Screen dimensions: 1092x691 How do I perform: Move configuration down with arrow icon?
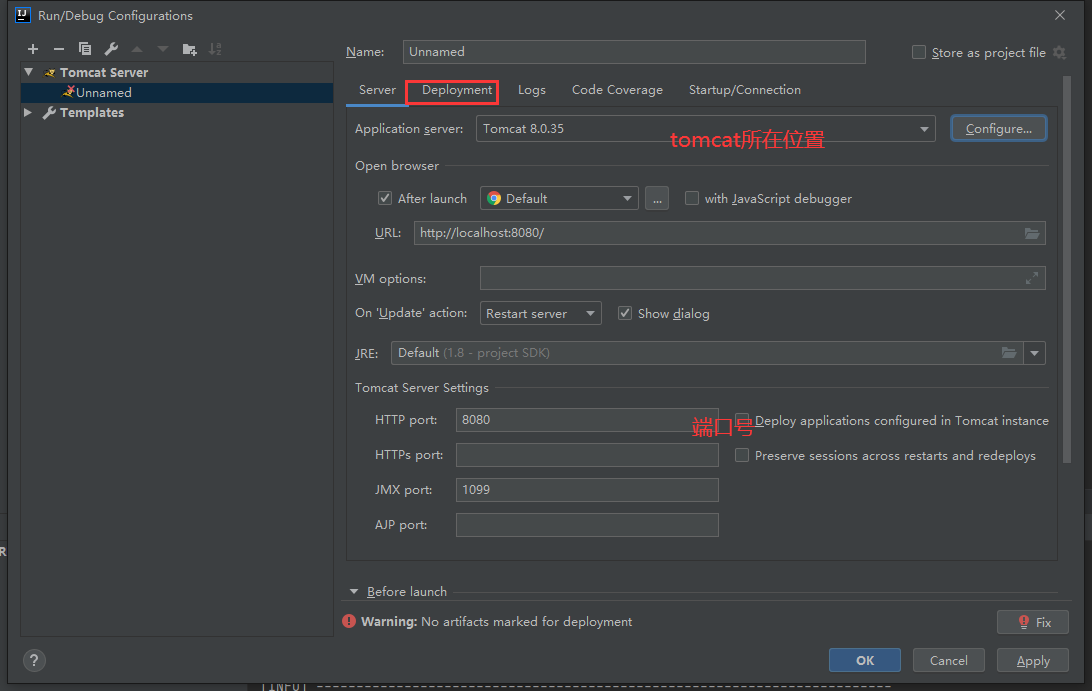tap(163, 49)
